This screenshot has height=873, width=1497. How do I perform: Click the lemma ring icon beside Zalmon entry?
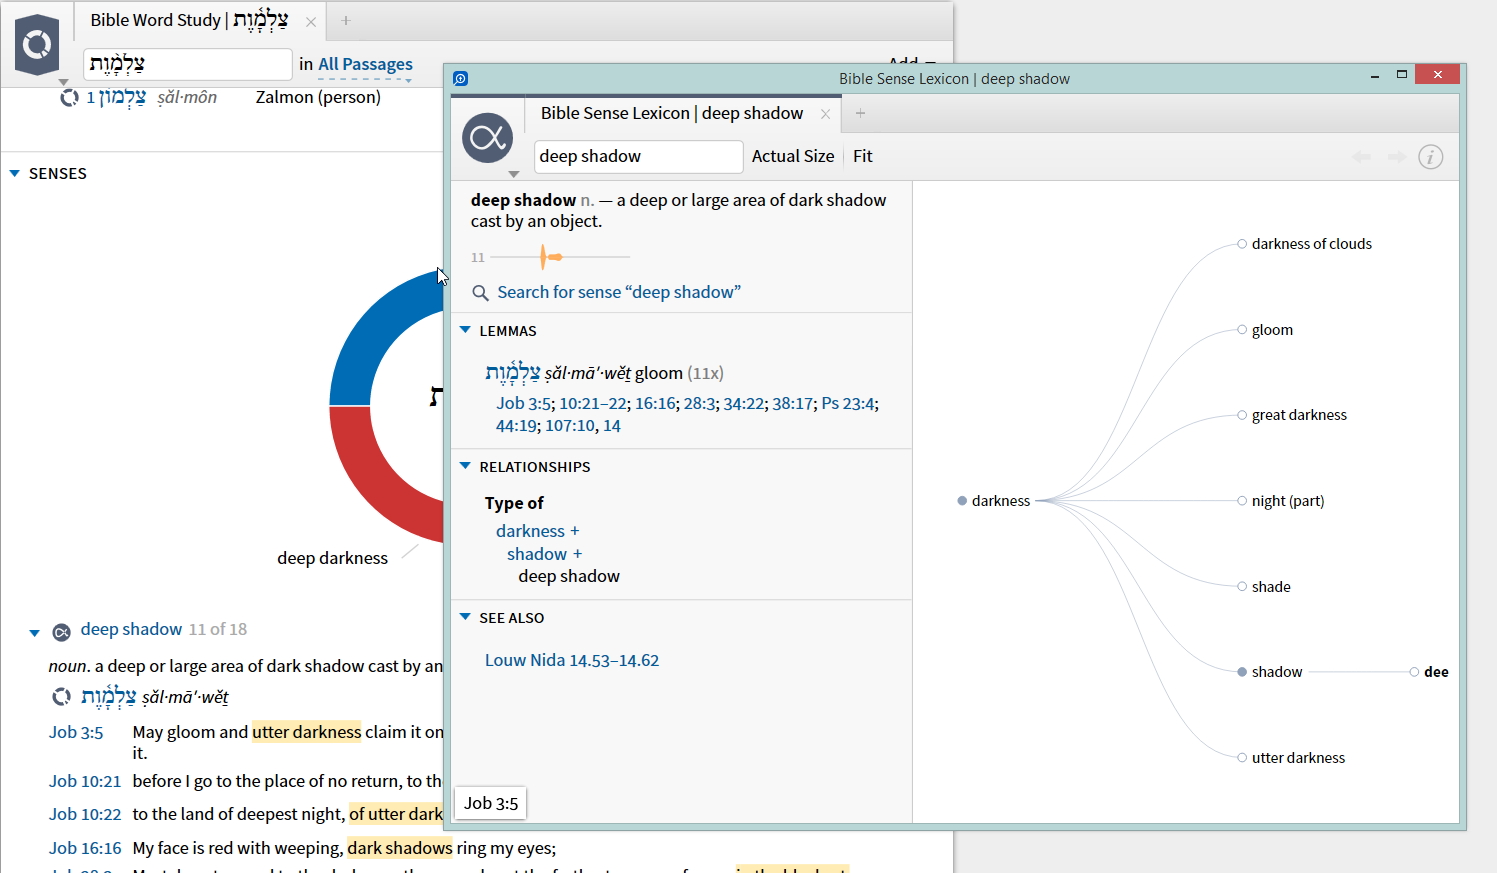click(x=69, y=98)
